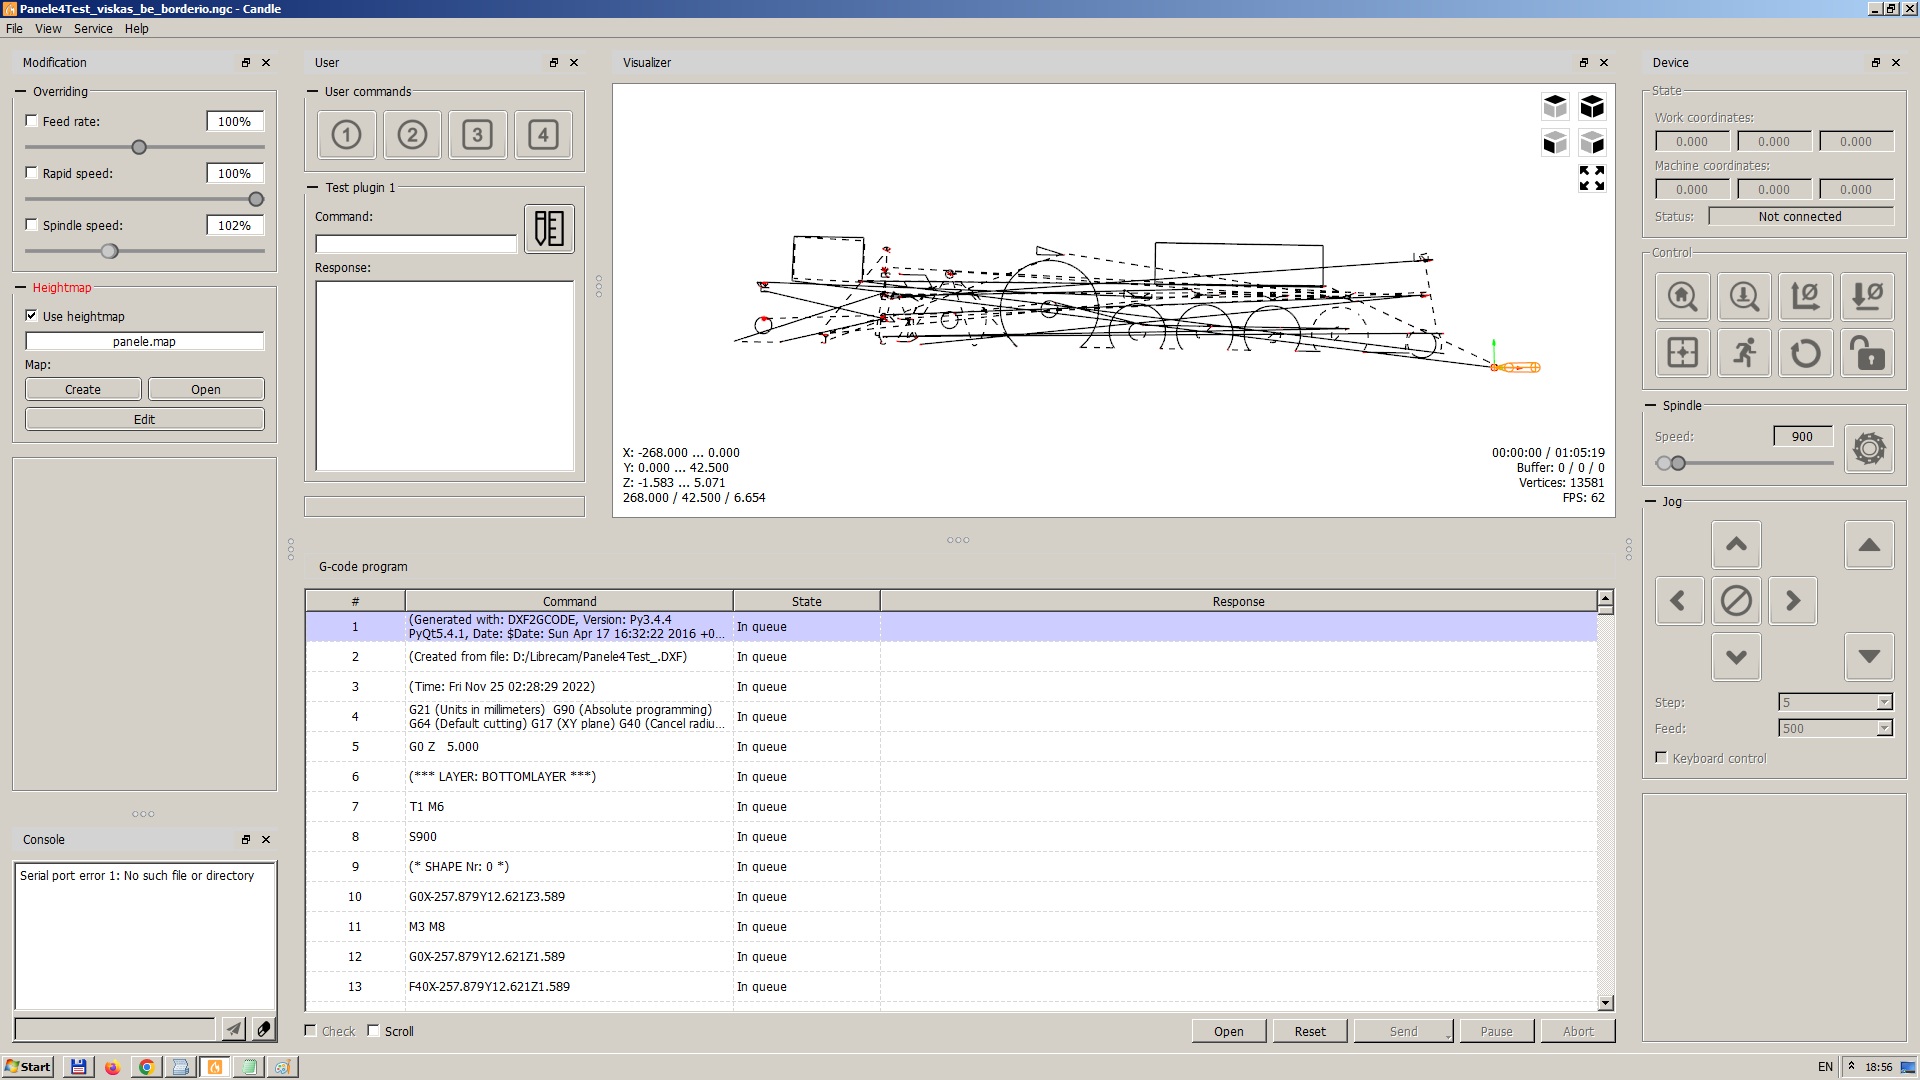Collapse the Jog section
The height and width of the screenshot is (1080, 1920).
pos(1650,501)
